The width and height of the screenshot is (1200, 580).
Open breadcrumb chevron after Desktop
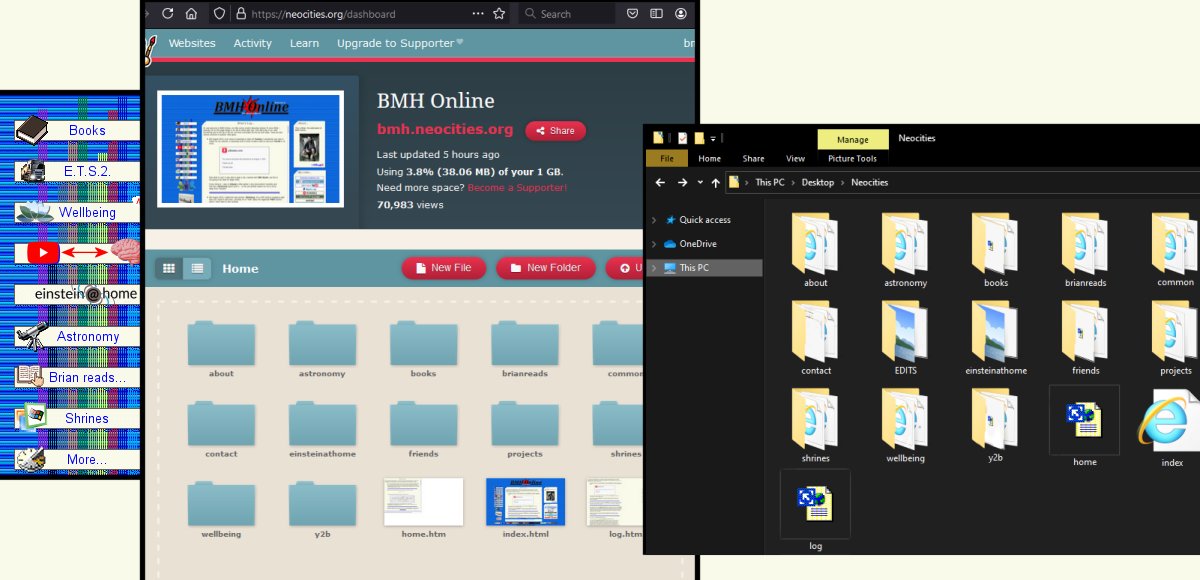843,183
